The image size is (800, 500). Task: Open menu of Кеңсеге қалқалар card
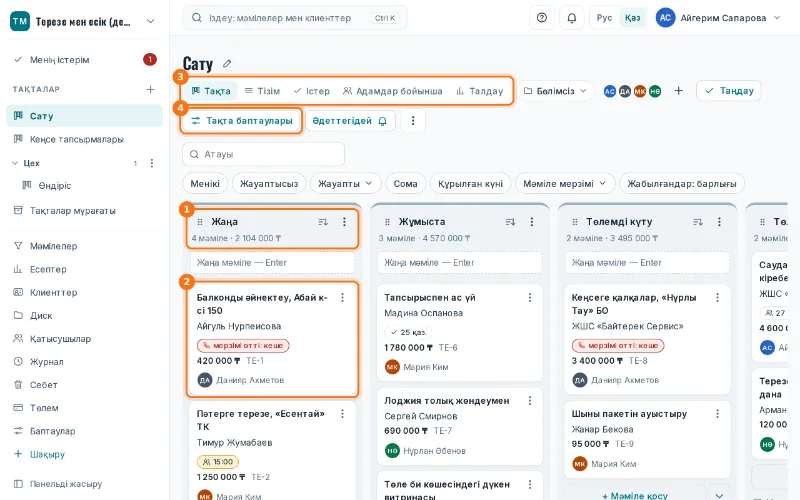(717, 297)
